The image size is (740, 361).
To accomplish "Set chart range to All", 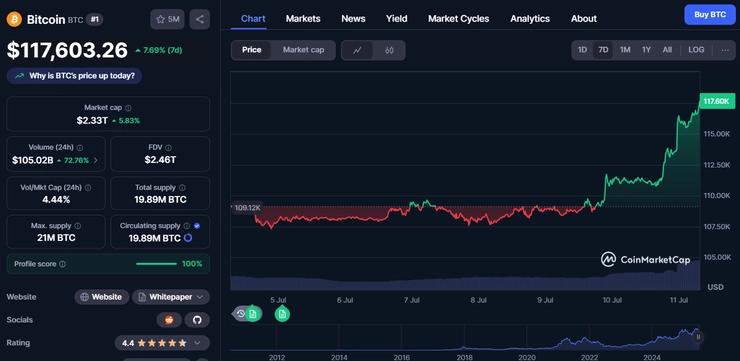I will [667, 50].
